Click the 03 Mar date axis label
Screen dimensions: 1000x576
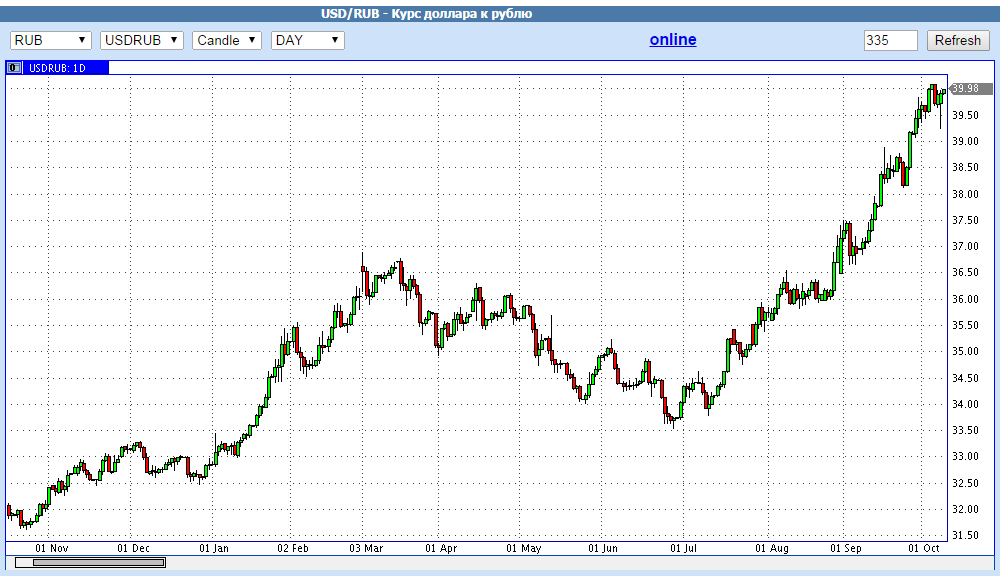click(366, 548)
